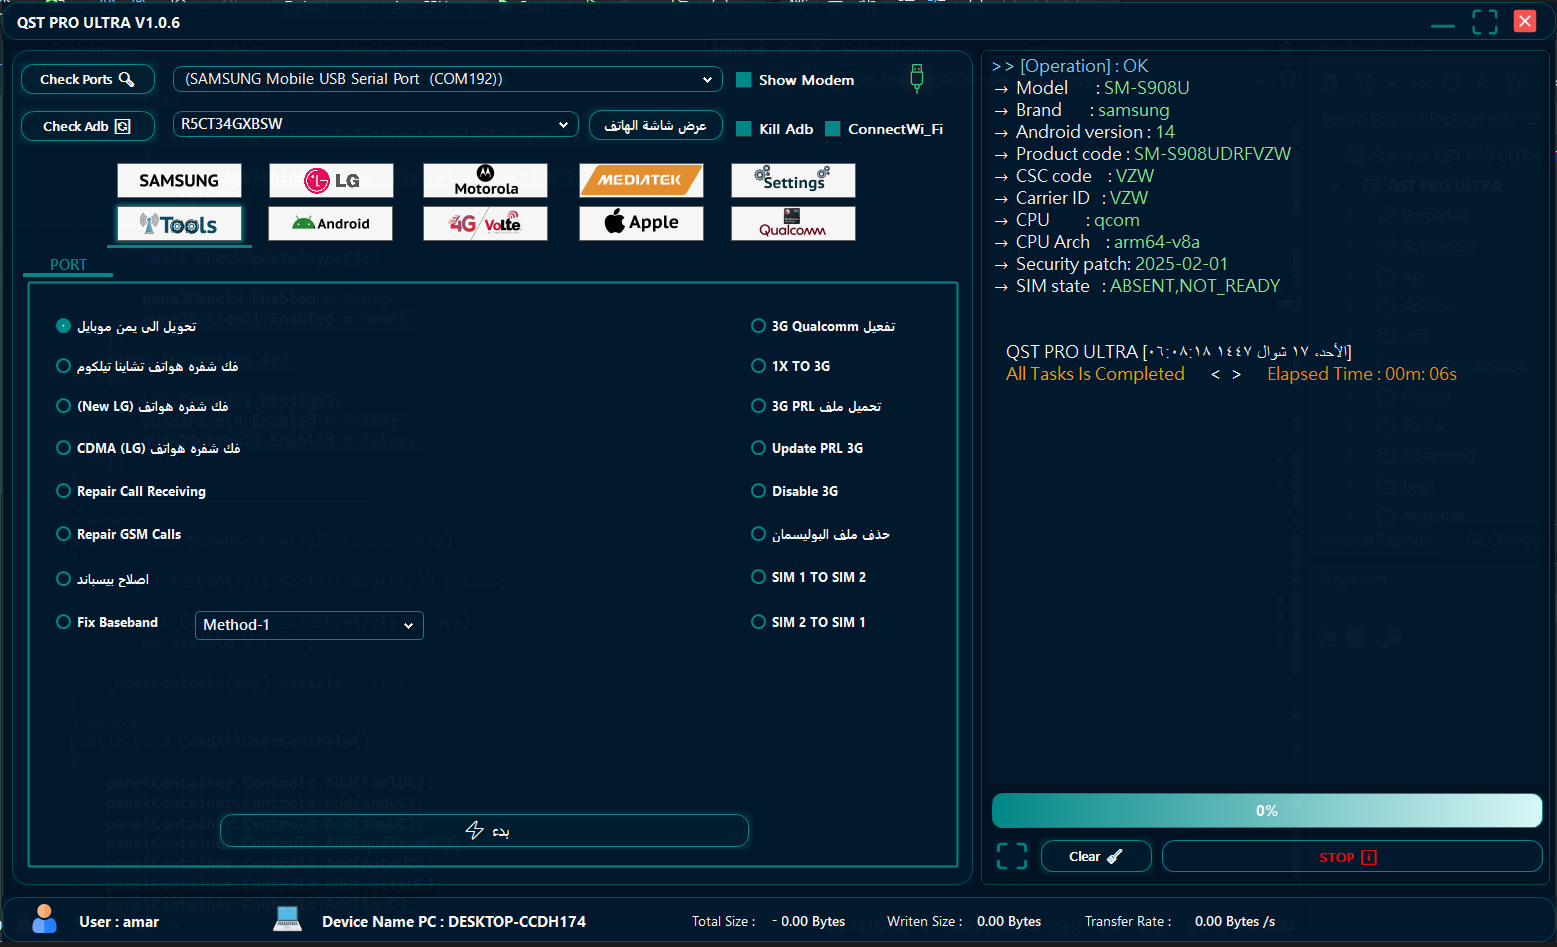Open the Settings tile

coord(793,181)
